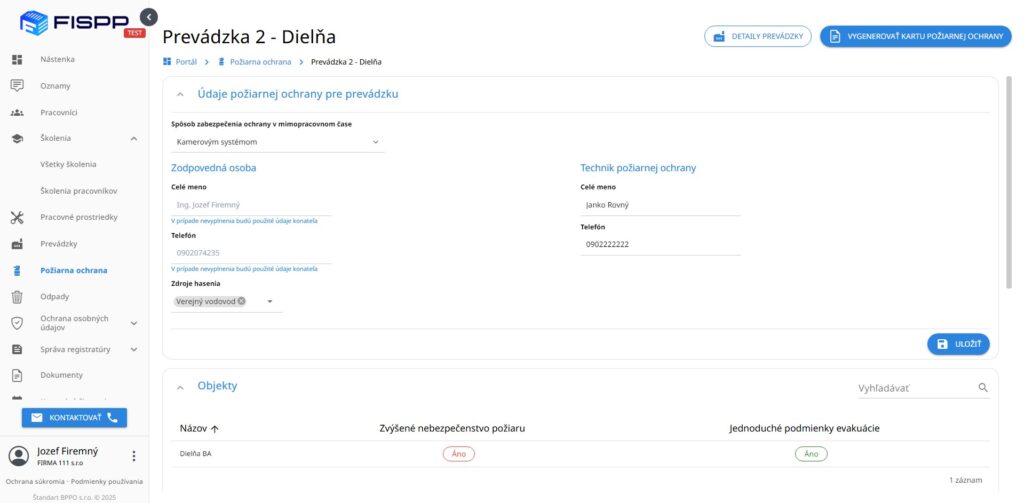Open the Kamerovým systémom dropdown
Viewport: 1024px width, 503px height.
tap(278, 142)
